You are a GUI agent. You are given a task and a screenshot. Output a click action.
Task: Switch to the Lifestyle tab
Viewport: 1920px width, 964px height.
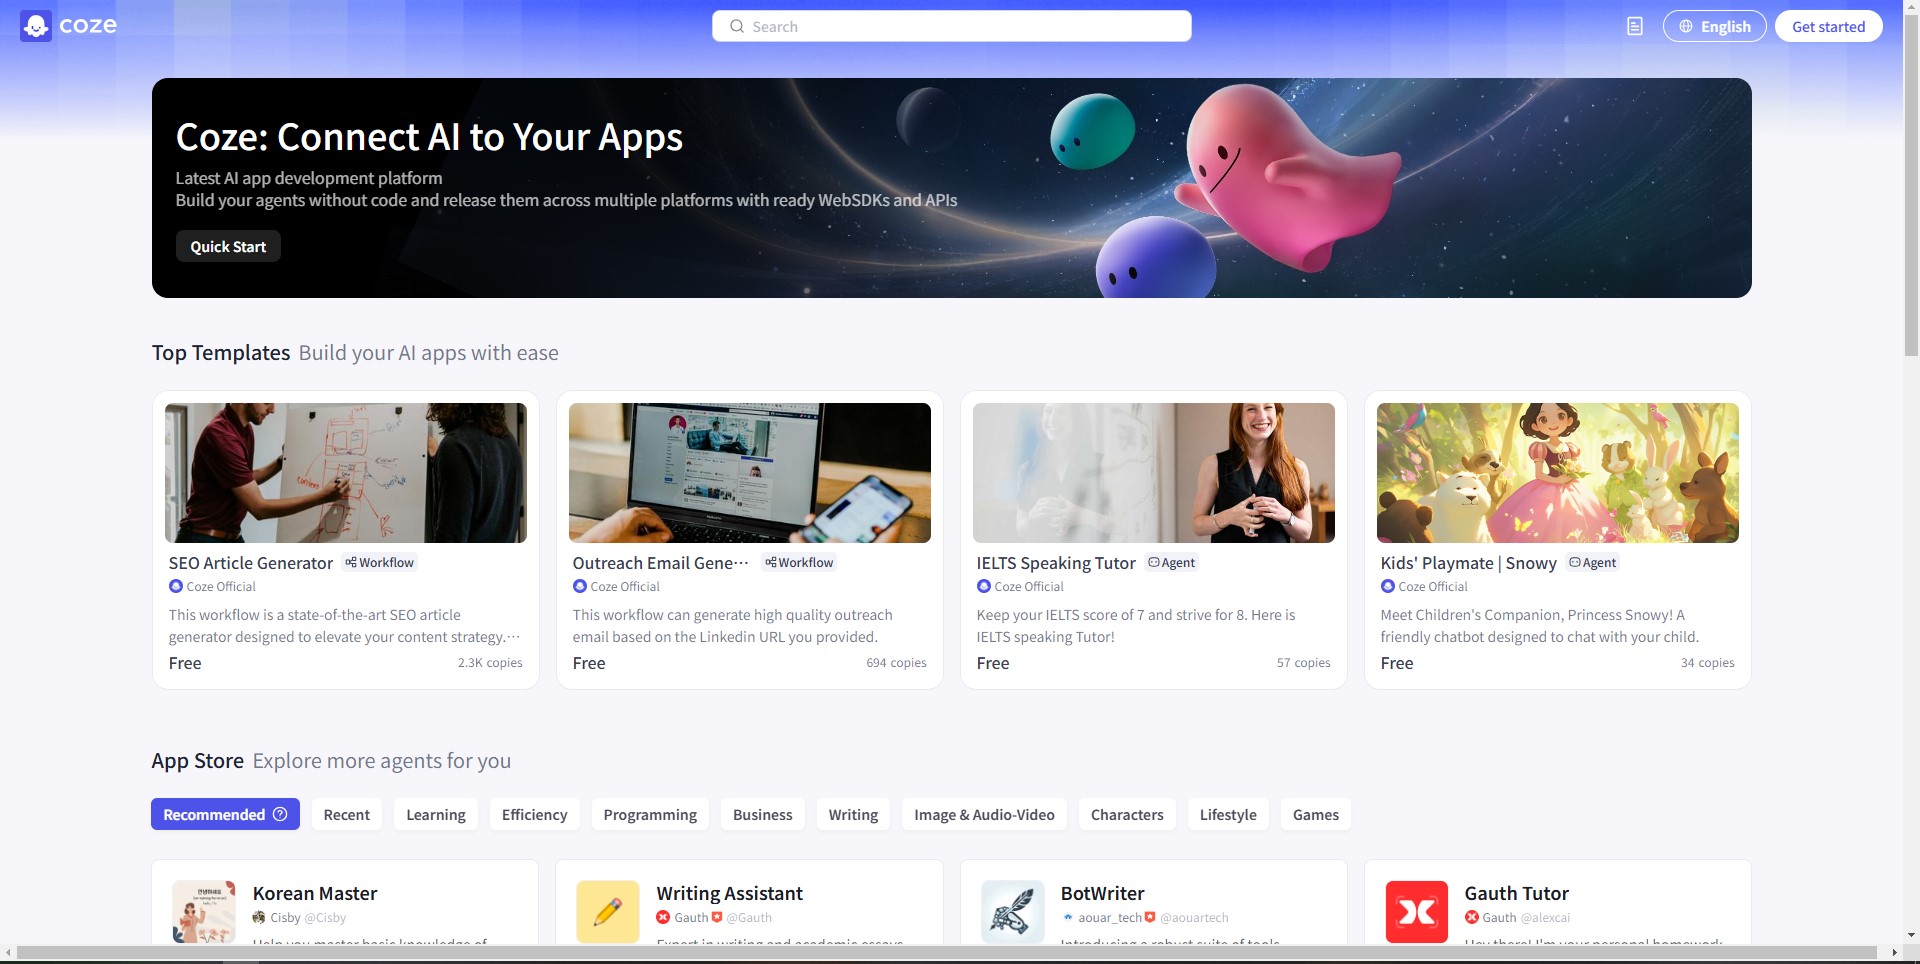coord(1228,814)
